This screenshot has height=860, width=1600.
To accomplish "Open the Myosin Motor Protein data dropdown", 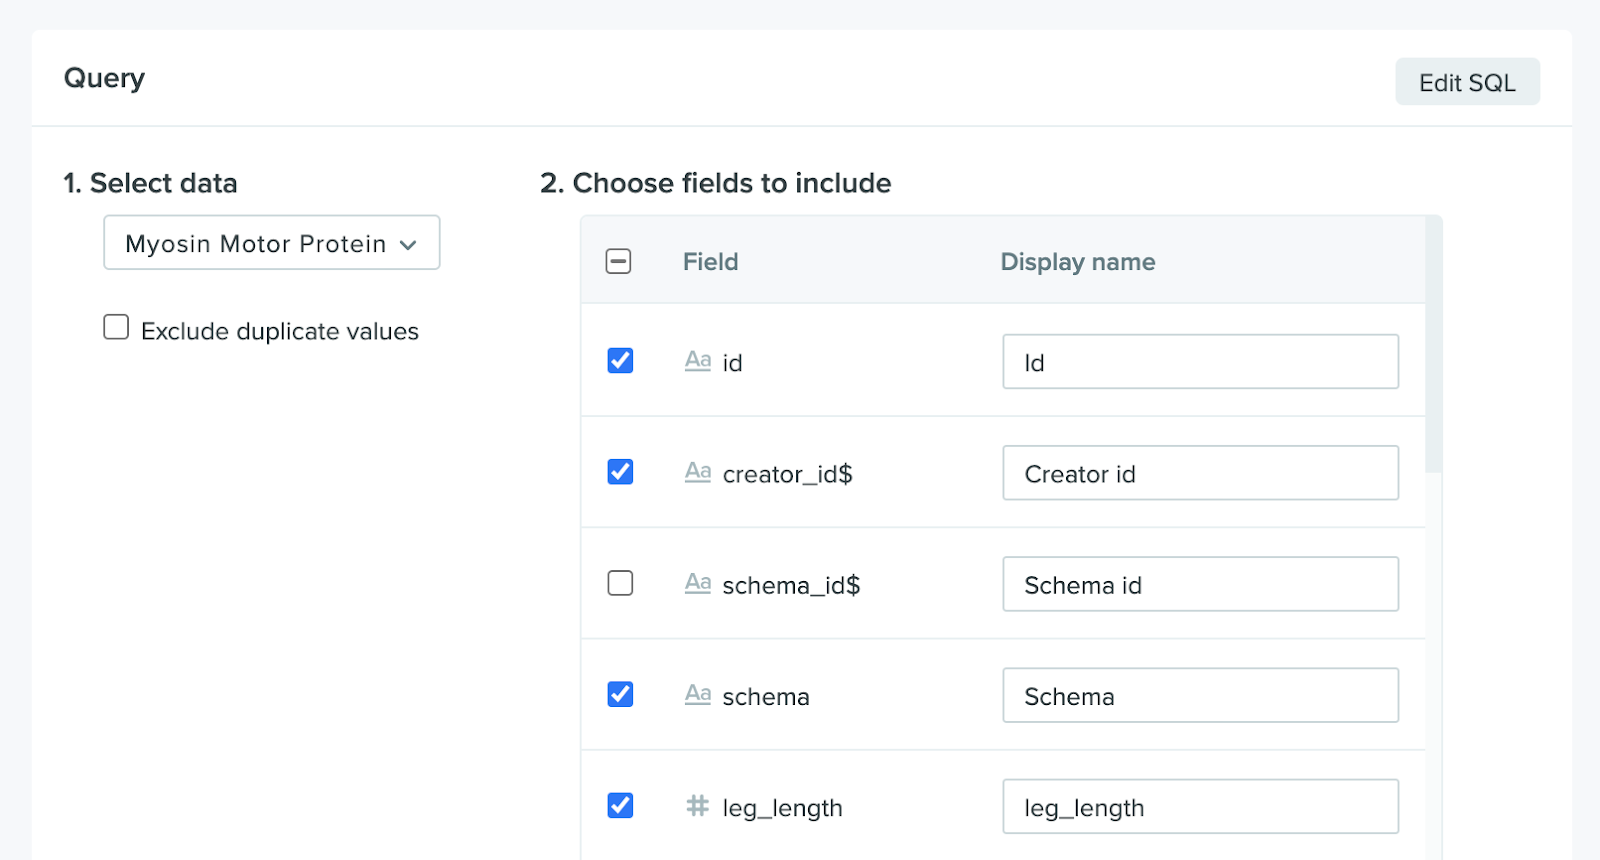I will pos(272,243).
